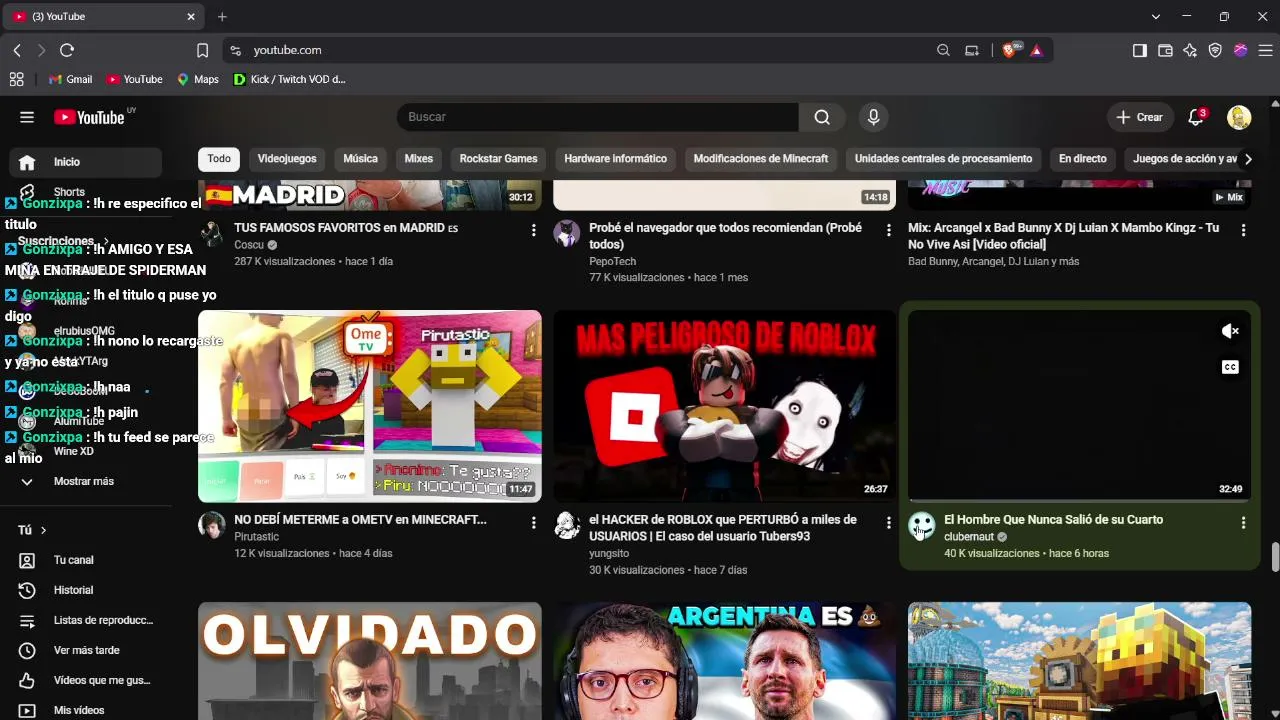This screenshot has width=1280, height=720.
Task: Toggle subtitles on the video preview
Action: point(1230,367)
